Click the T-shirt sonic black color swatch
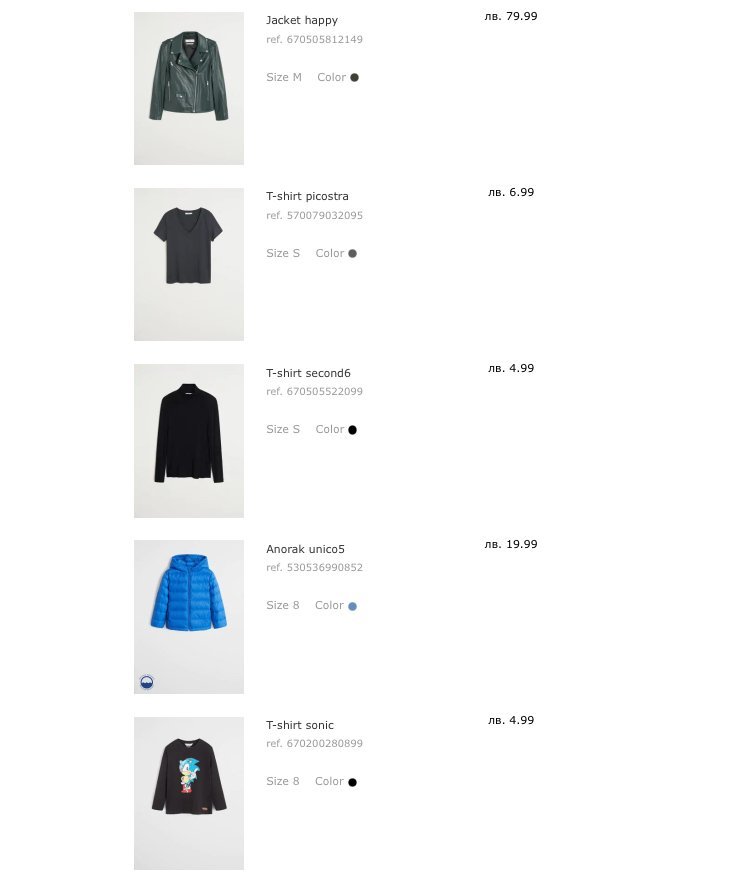This screenshot has width=745, height=873. [352, 782]
